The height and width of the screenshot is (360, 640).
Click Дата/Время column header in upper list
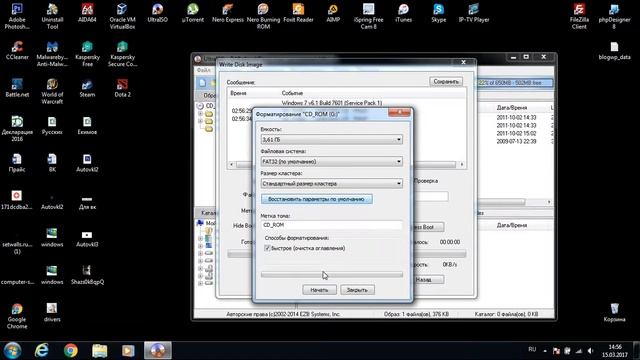[512, 107]
